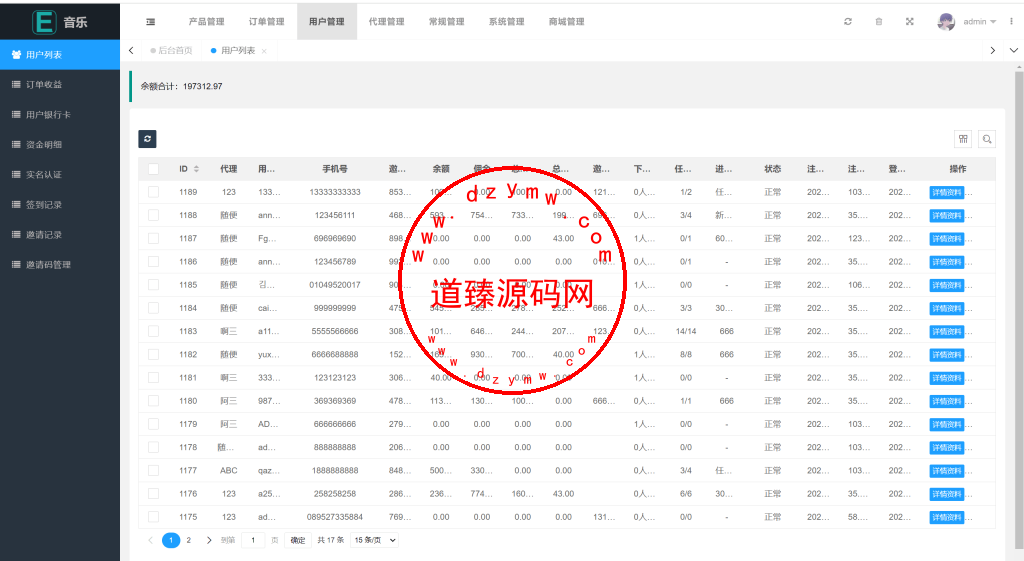The width and height of the screenshot is (1024, 561).
Task: Open the 产品管理 top menu
Action: coord(206,22)
